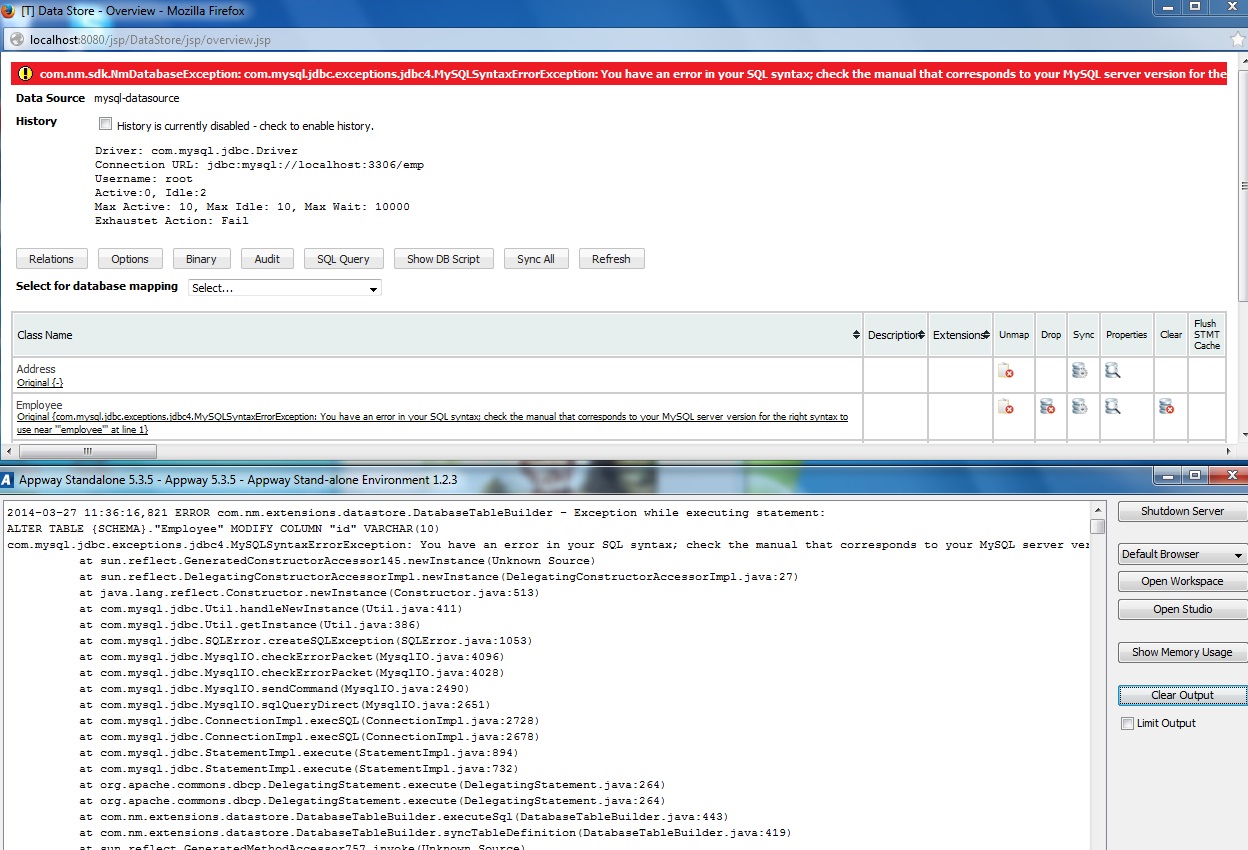The image size is (1248, 850).
Task: Click the Drop column header
Action: 1051,335
